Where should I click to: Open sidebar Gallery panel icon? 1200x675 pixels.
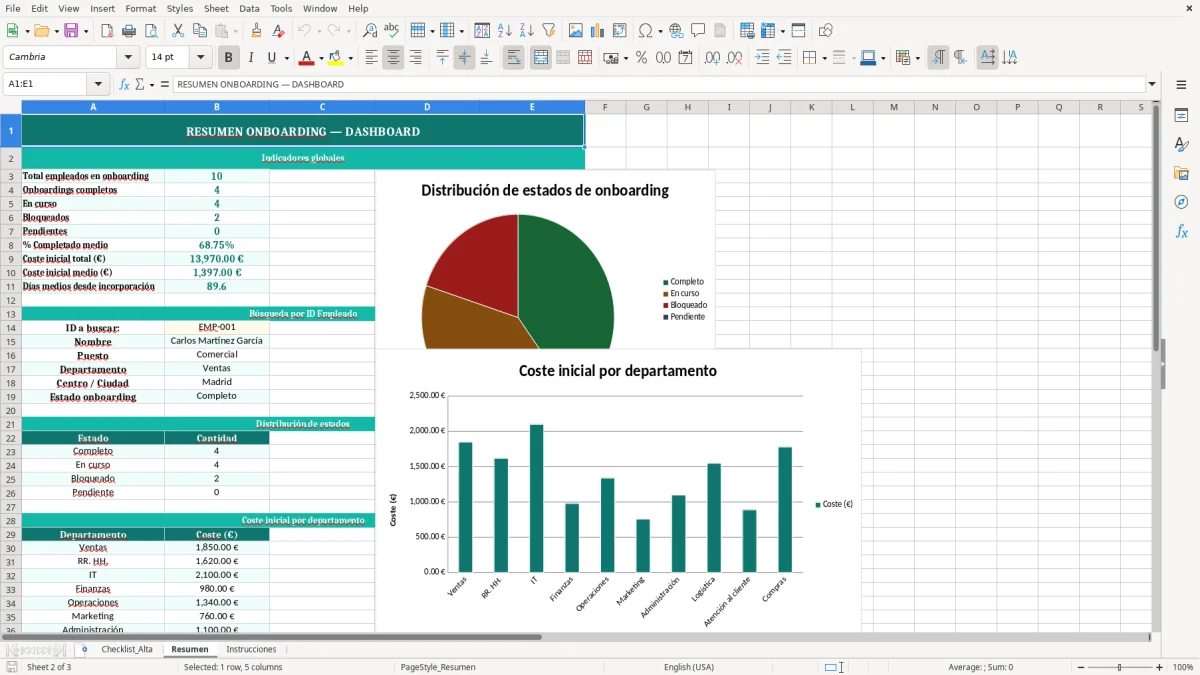coord(1181,174)
